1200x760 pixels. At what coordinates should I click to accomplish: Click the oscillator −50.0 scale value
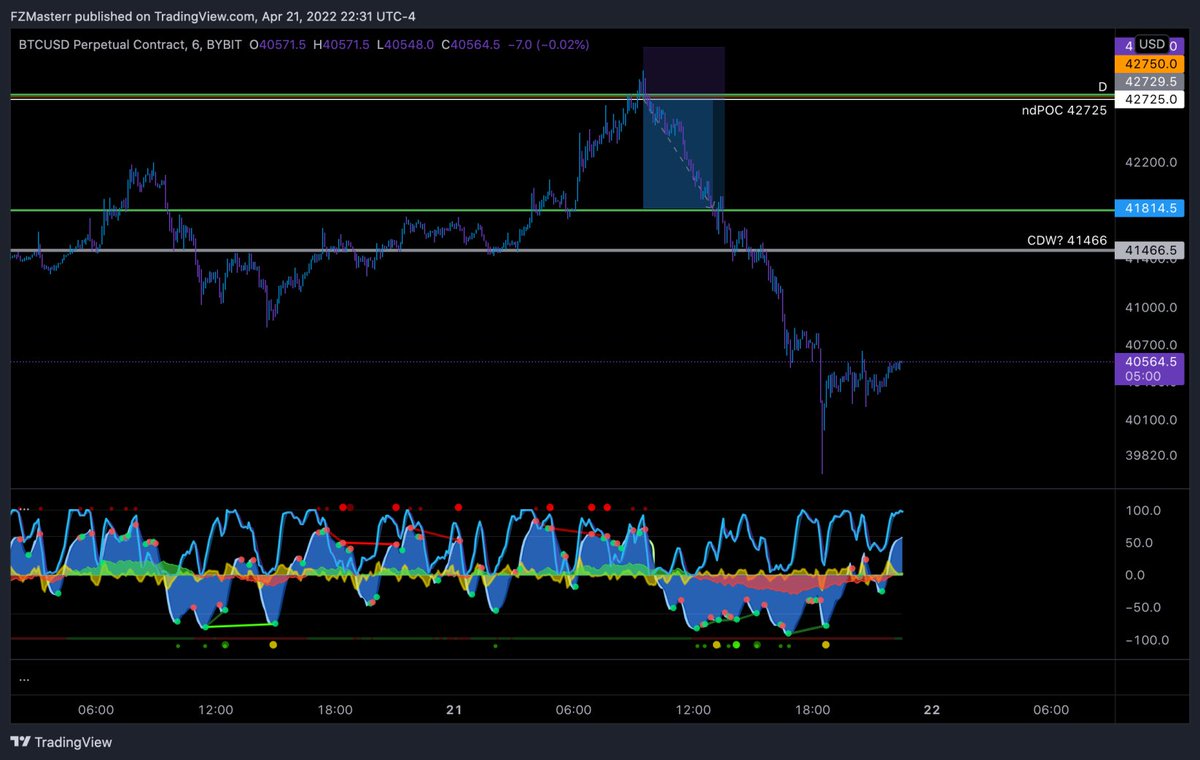[x=1143, y=607]
